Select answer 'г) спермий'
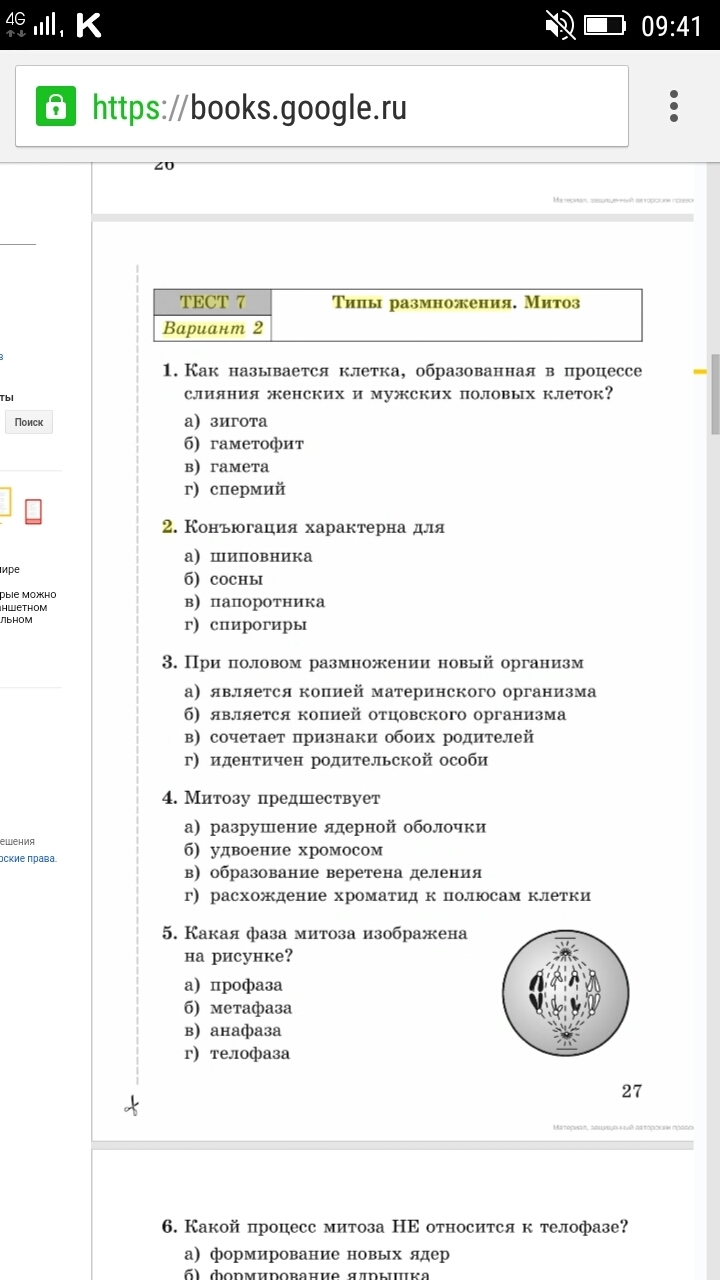Image resolution: width=720 pixels, height=1280 pixels. (235, 490)
